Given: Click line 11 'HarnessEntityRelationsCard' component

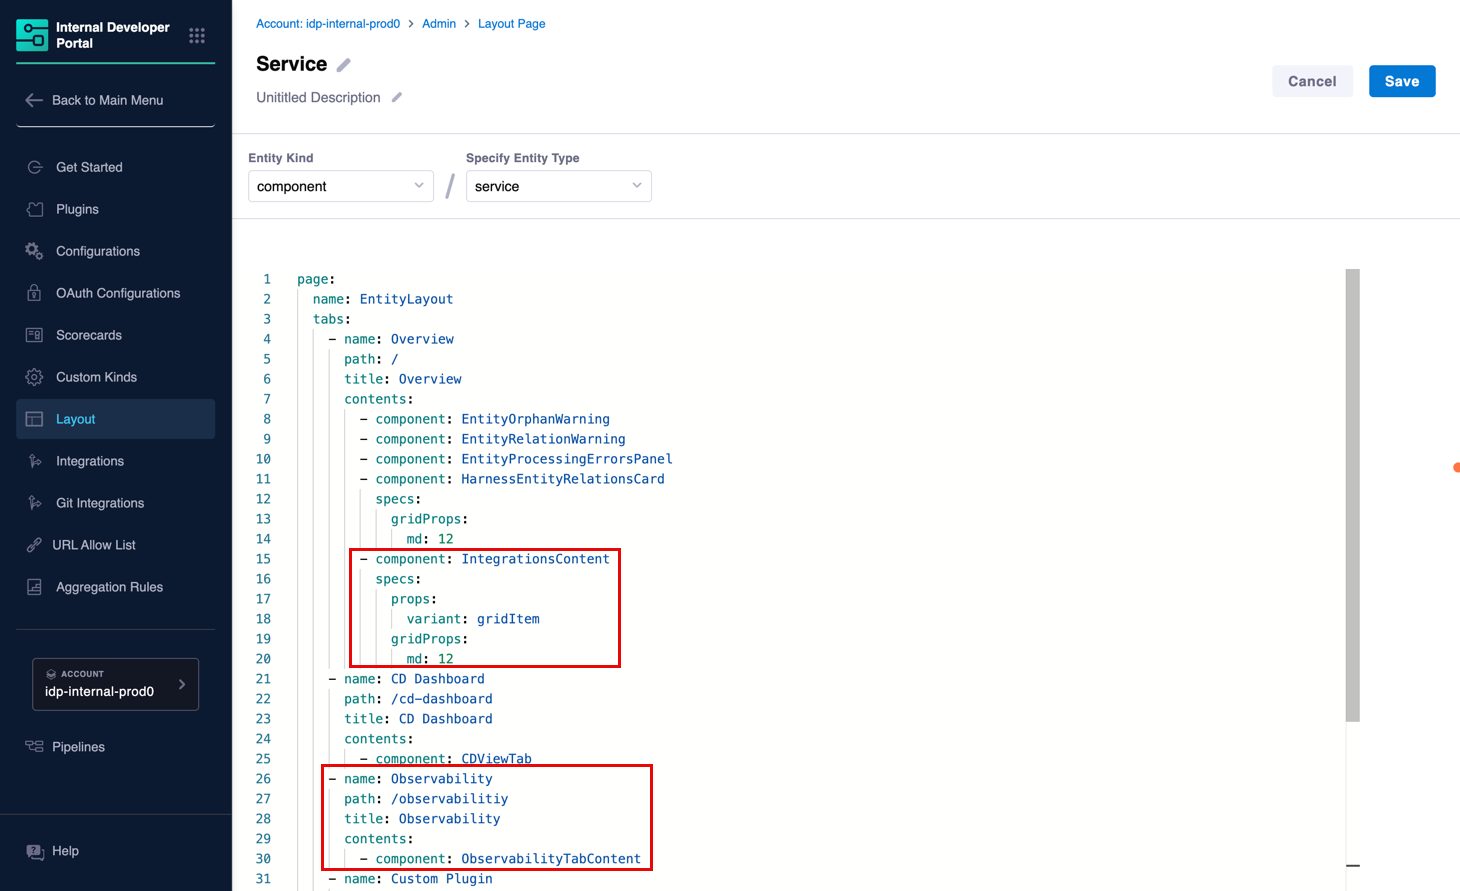Looking at the screenshot, I should 563,479.
